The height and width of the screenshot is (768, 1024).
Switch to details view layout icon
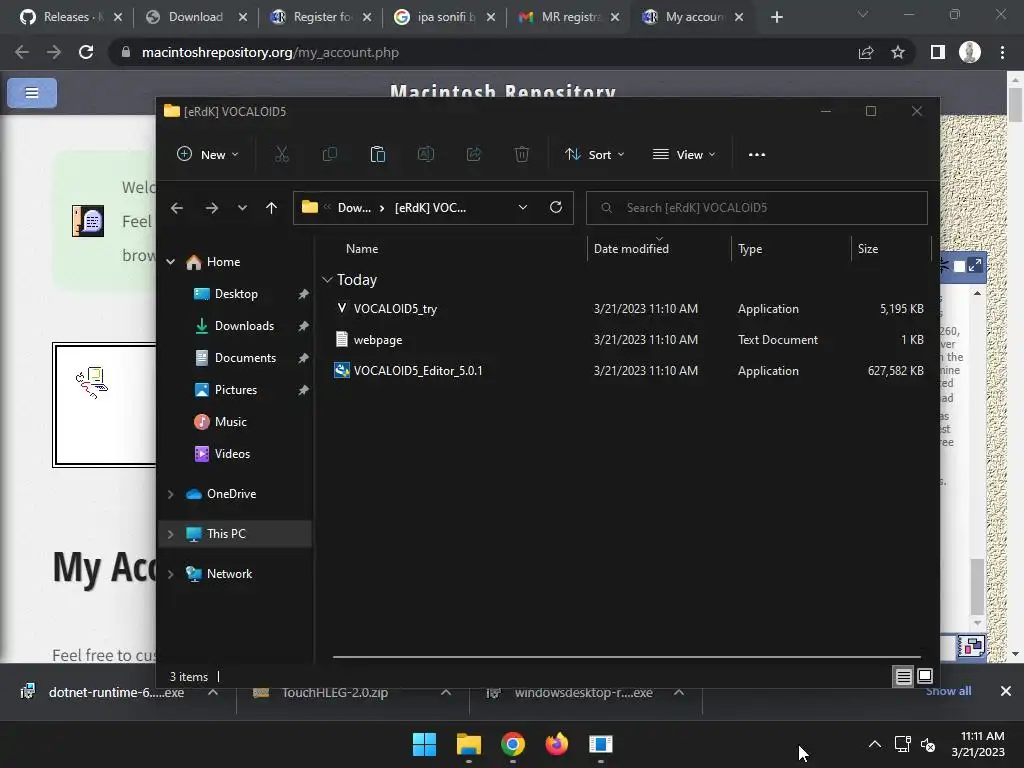(x=903, y=677)
